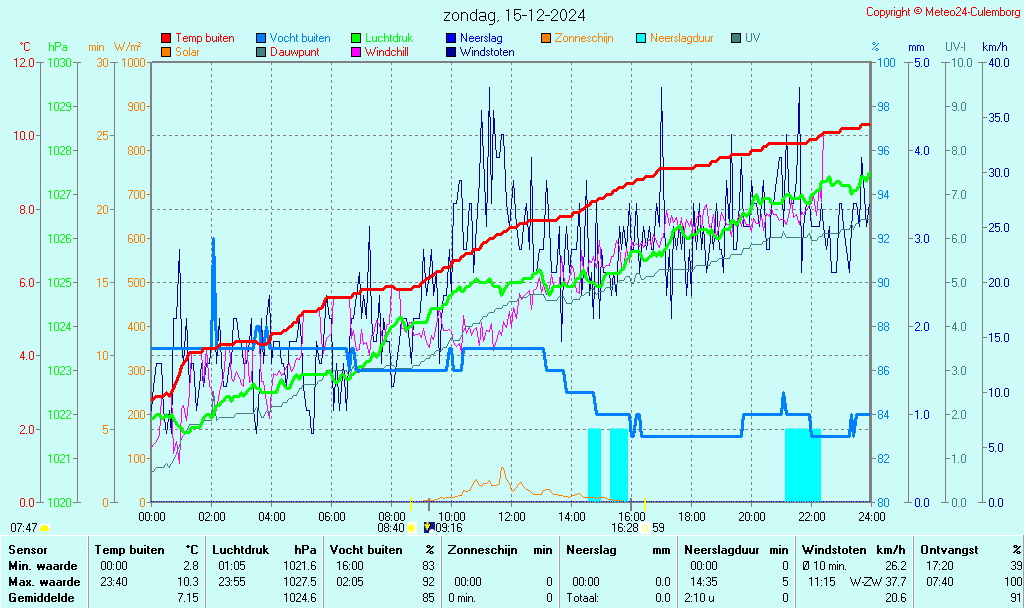Click the magenta Windchill legend square

[x=356, y=52]
